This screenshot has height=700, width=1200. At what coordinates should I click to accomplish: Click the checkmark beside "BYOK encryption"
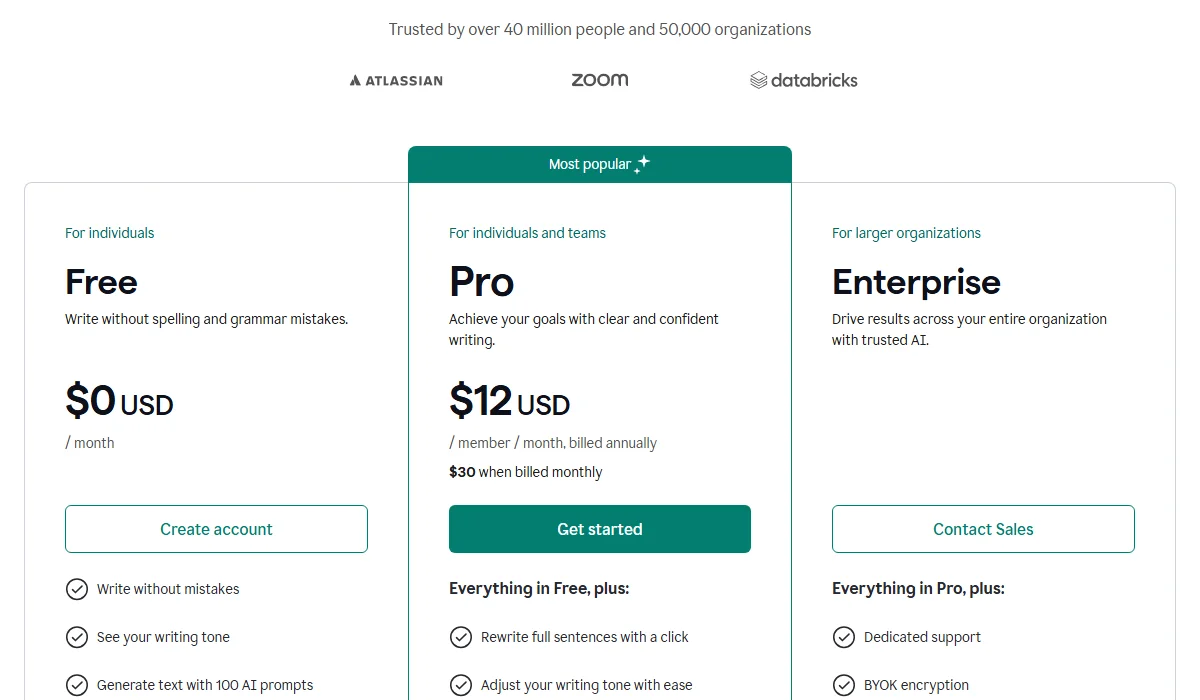[845, 685]
